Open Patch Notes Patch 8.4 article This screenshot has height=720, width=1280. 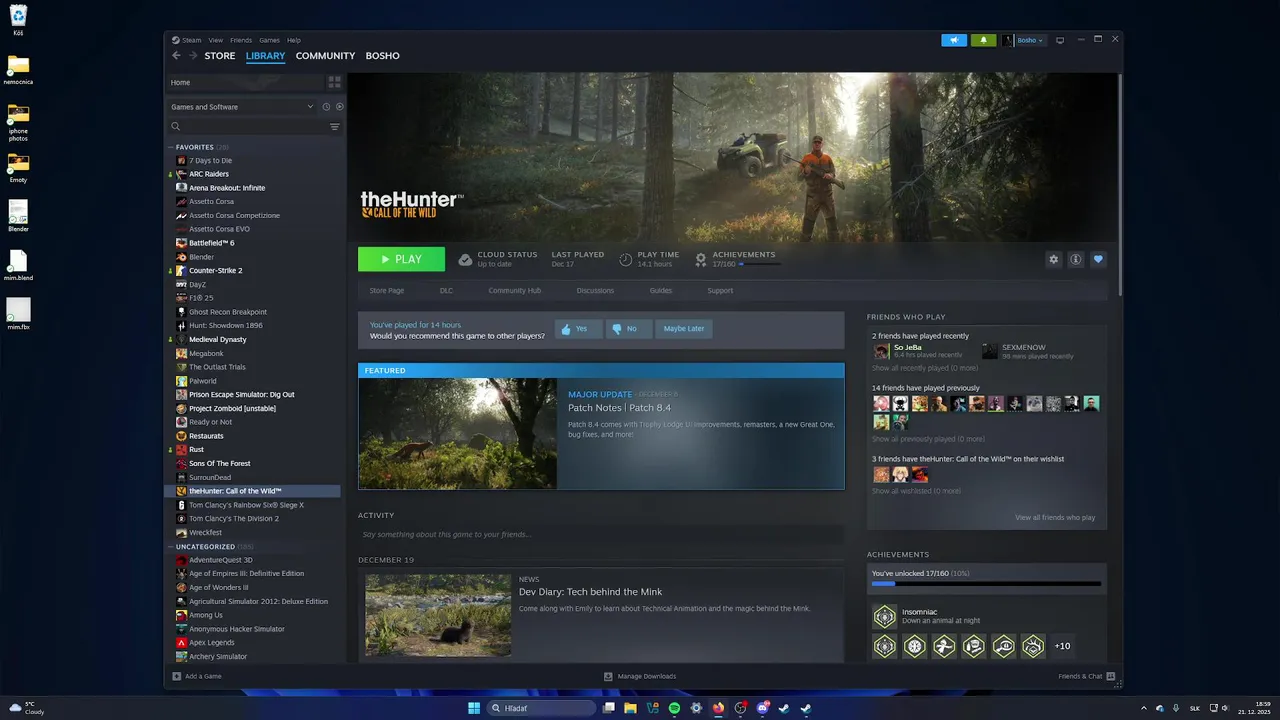click(x=619, y=408)
